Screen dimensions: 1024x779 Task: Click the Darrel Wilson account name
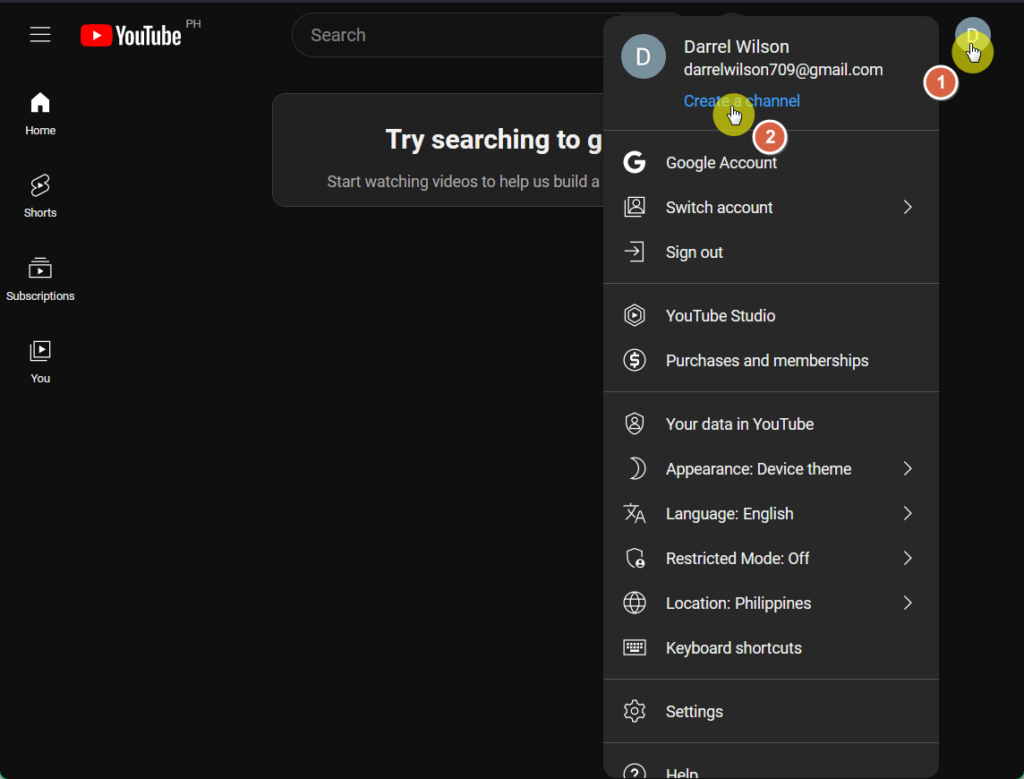click(x=736, y=47)
